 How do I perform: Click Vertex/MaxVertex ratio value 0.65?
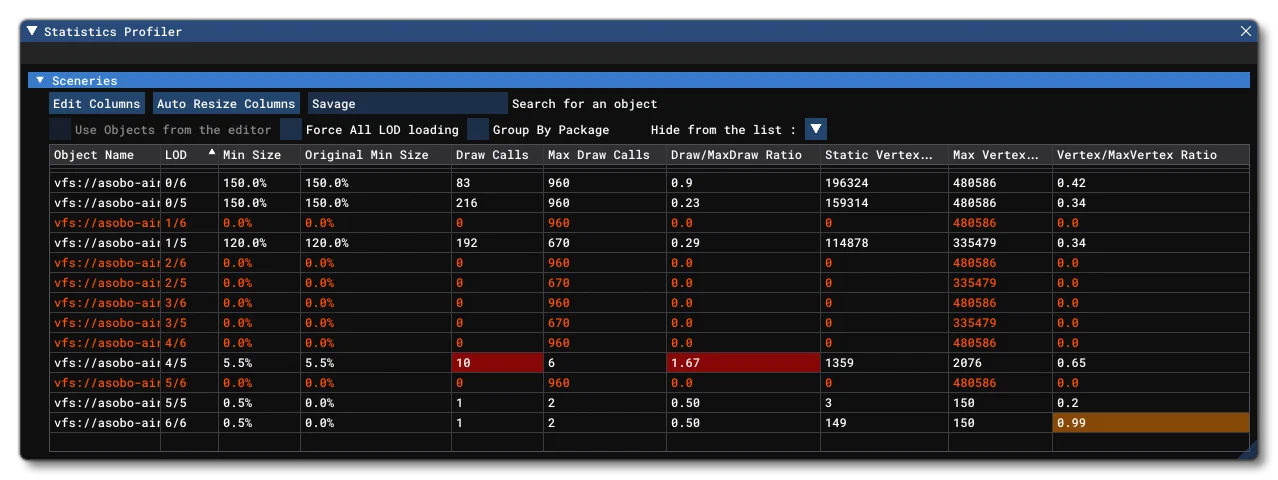tap(1071, 363)
